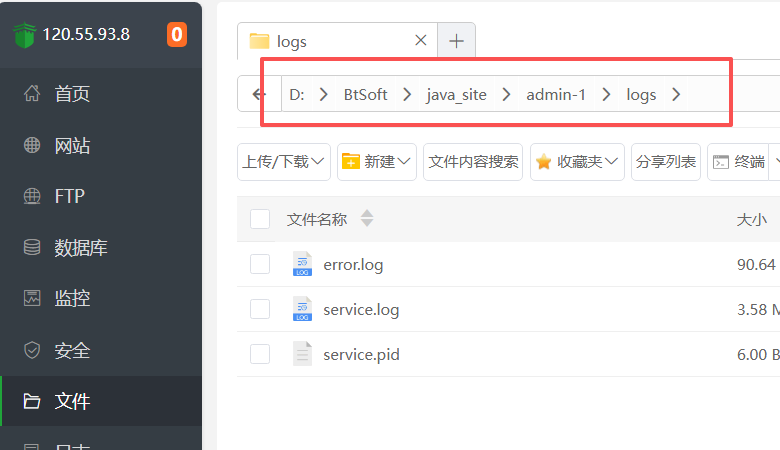Click the terminal window icon

[x=721, y=162]
